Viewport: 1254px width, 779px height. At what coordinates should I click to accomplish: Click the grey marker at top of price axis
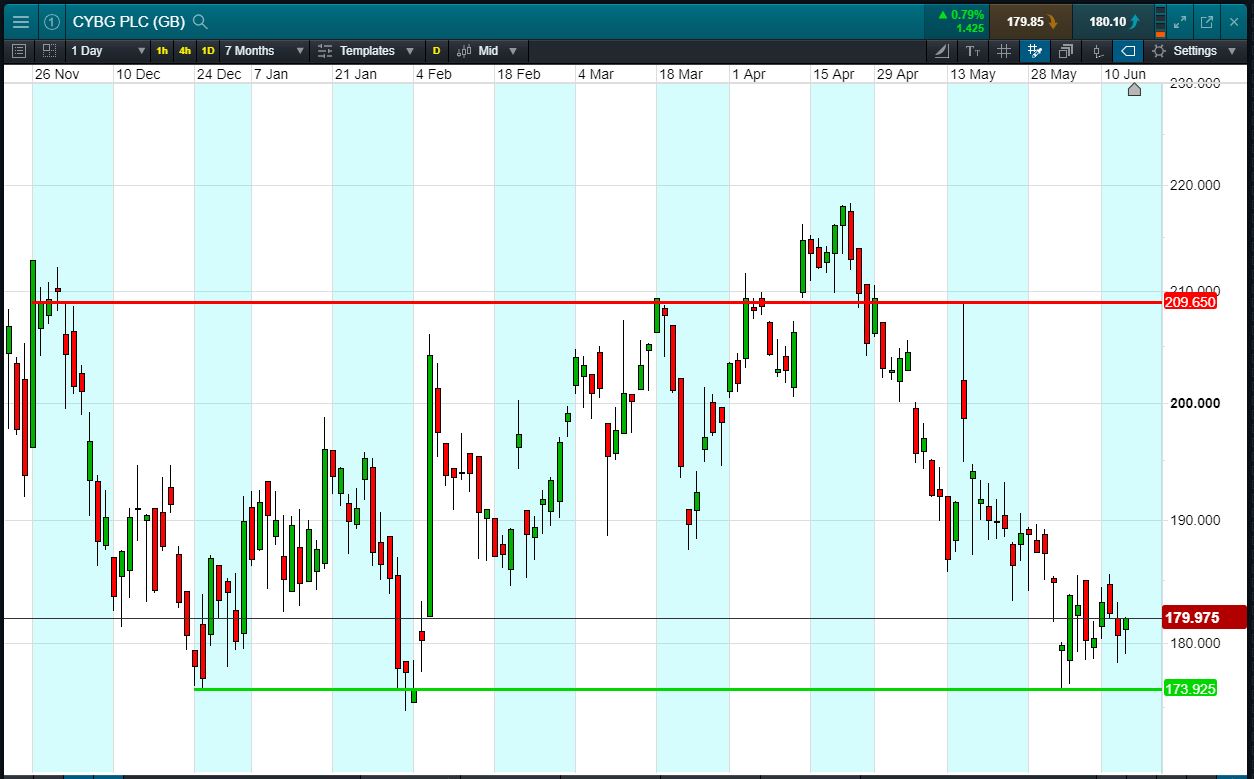click(x=1134, y=90)
